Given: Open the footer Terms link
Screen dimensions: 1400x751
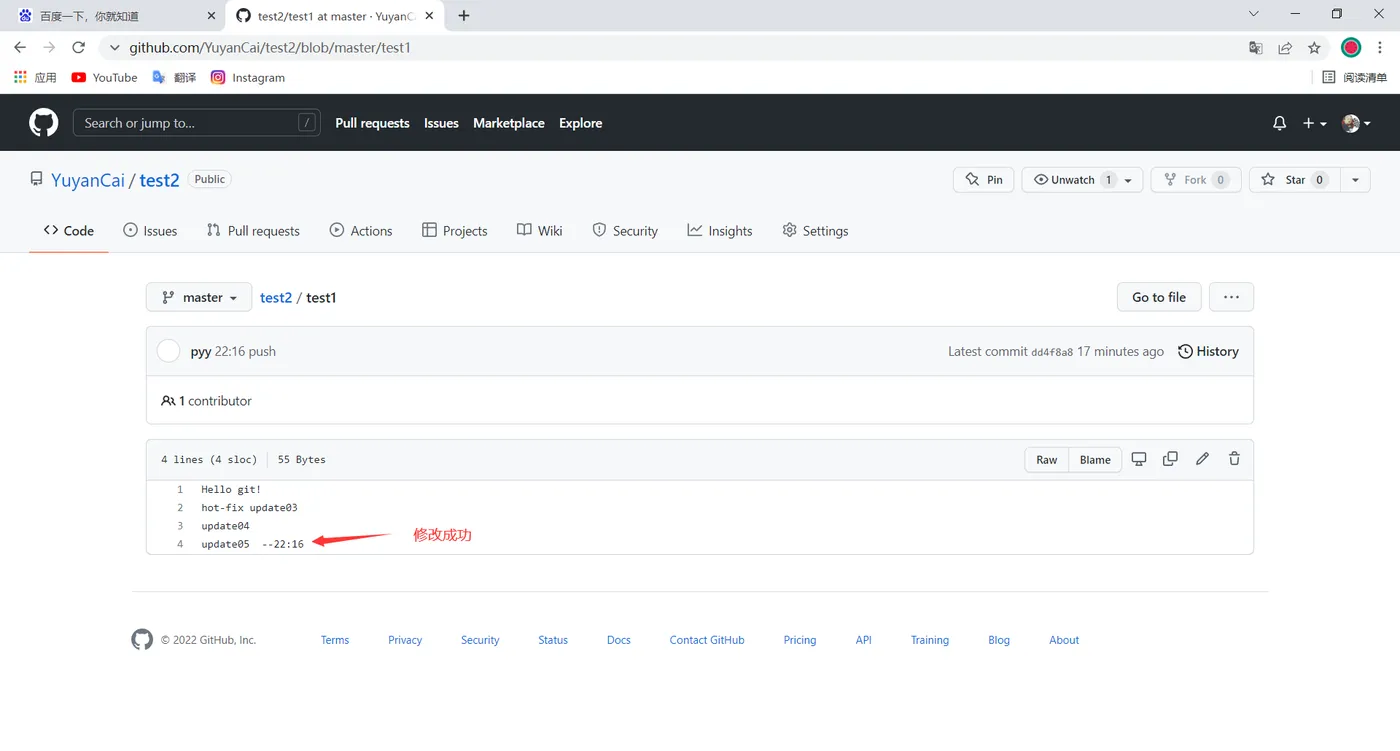Looking at the screenshot, I should click(335, 640).
